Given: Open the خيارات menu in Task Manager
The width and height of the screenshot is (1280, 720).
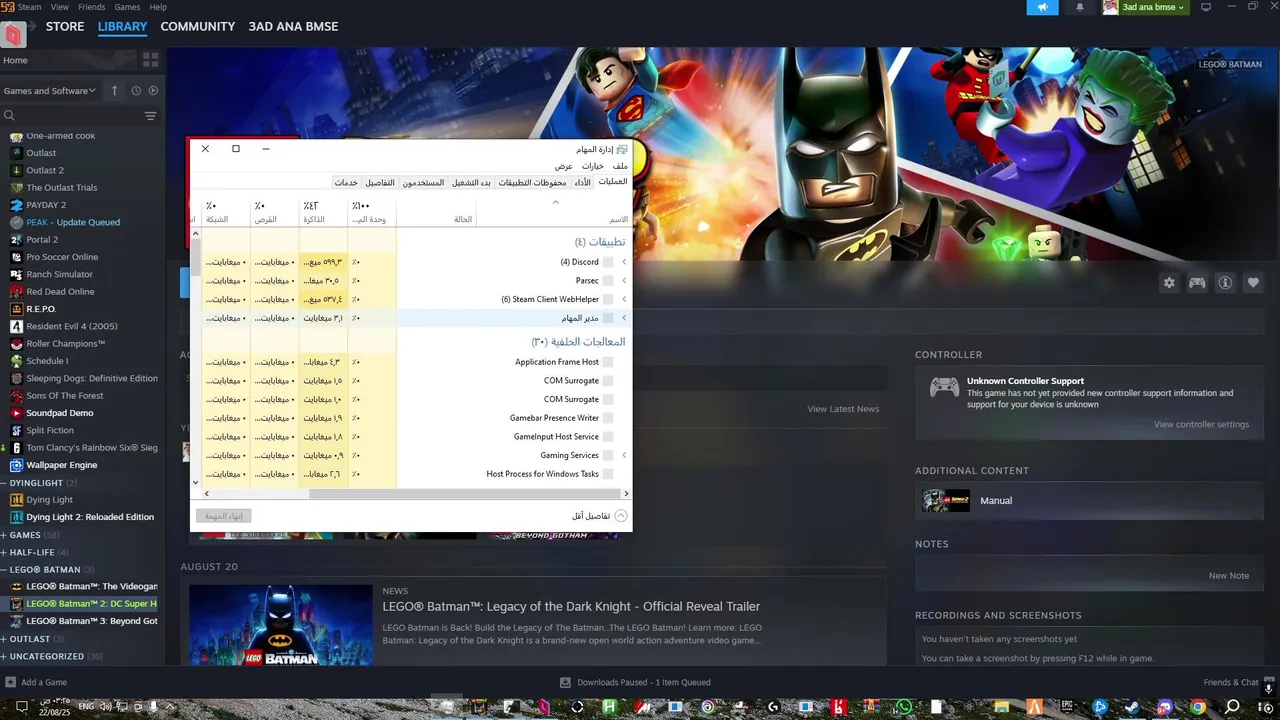Looking at the screenshot, I should (593, 166).
